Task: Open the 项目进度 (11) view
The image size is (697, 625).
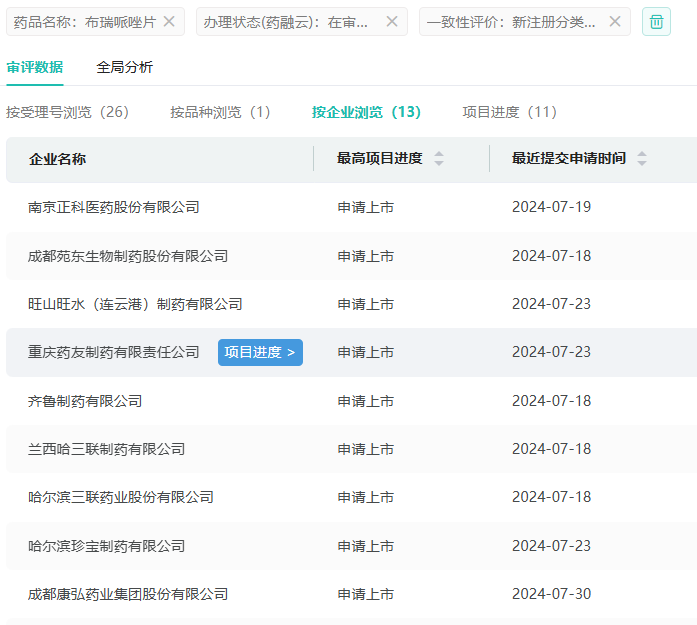Action: click(x=509, y=112)
